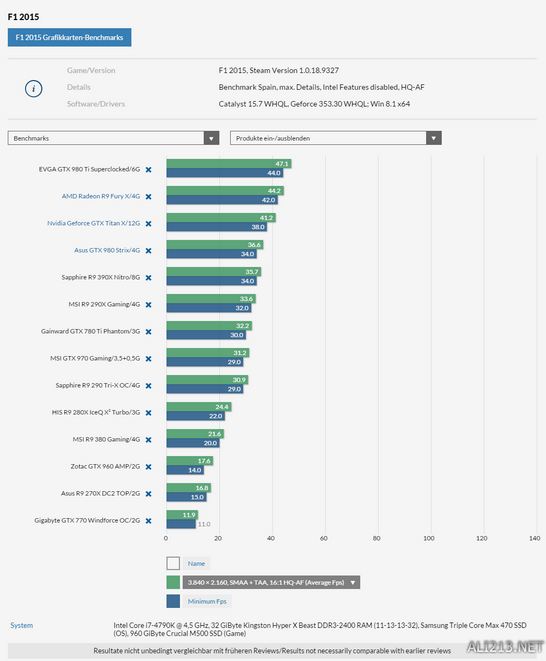Remove Sapphire R9 290 Tri-X OC row
The image size is (546, 661).
click(x=148, y=385)
